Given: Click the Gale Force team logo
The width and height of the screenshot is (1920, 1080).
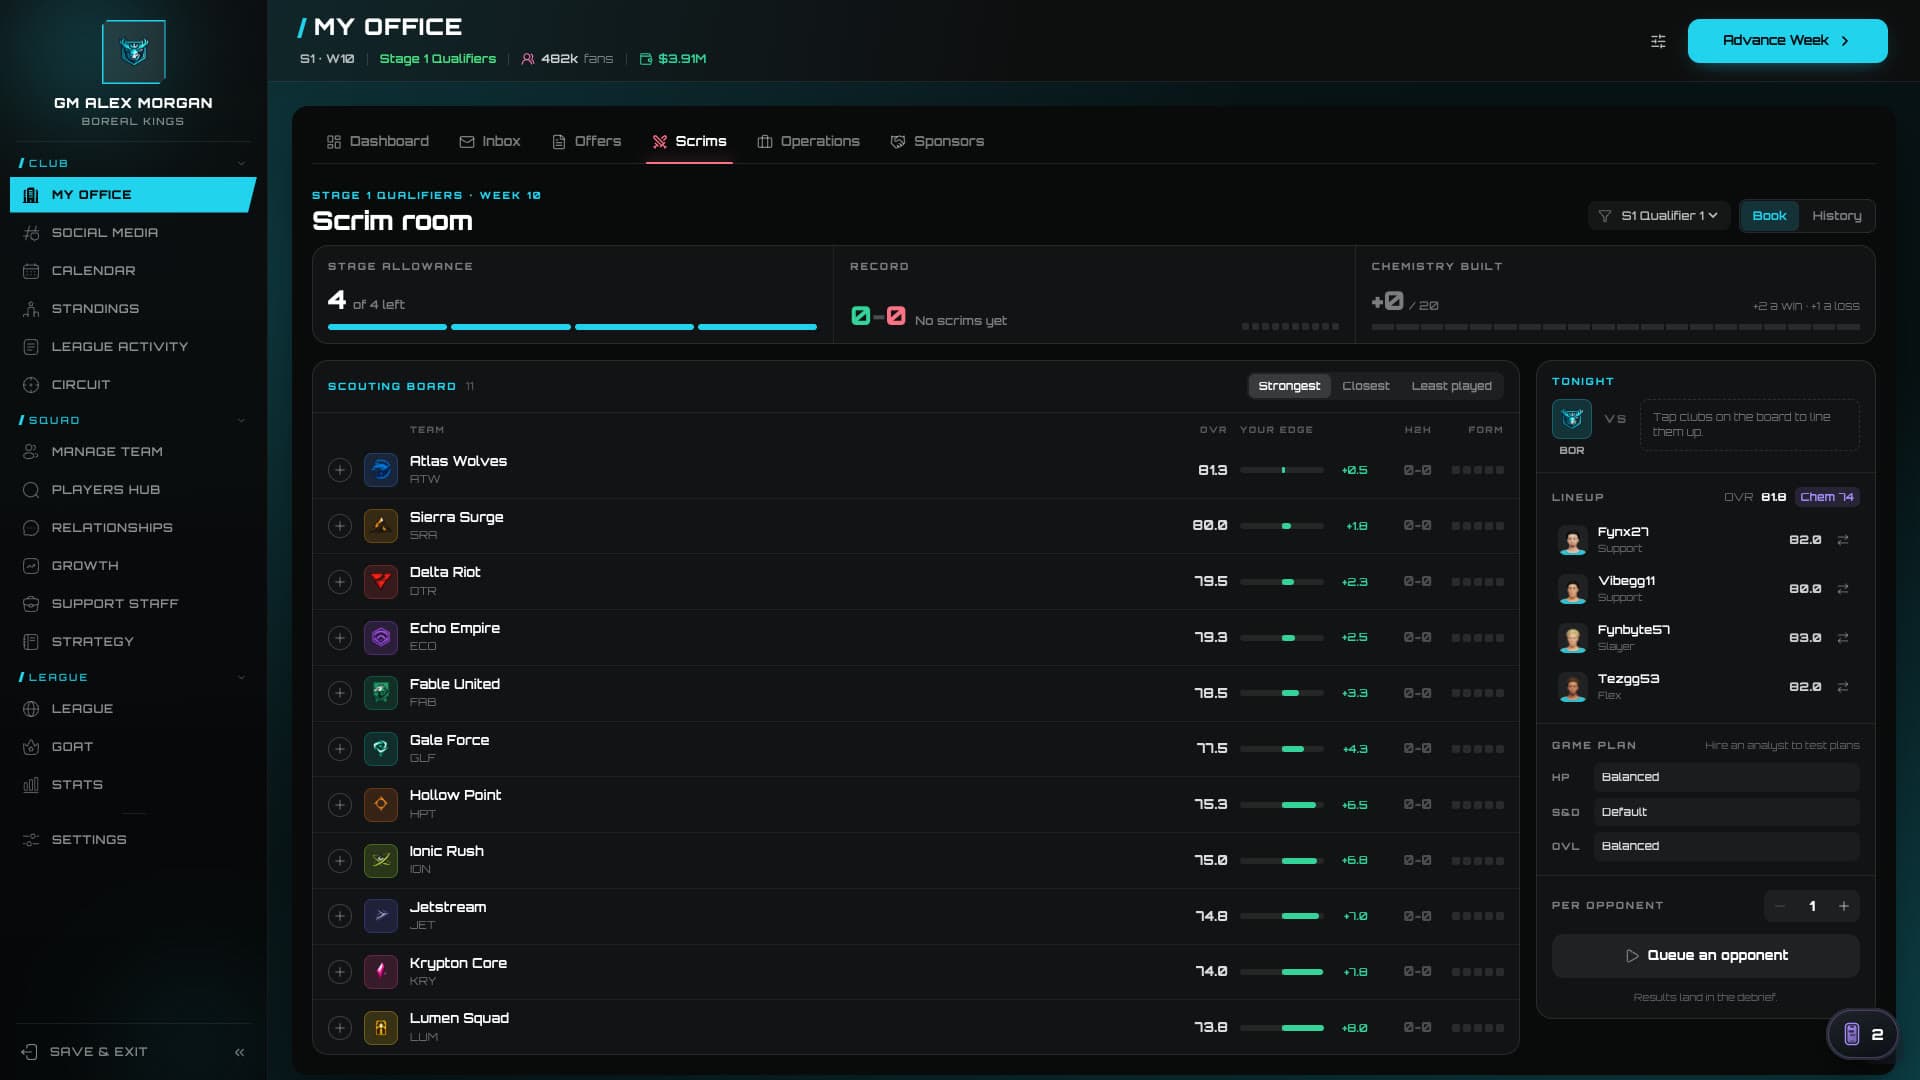Looking at the screenshot, I should coord(381,749).
